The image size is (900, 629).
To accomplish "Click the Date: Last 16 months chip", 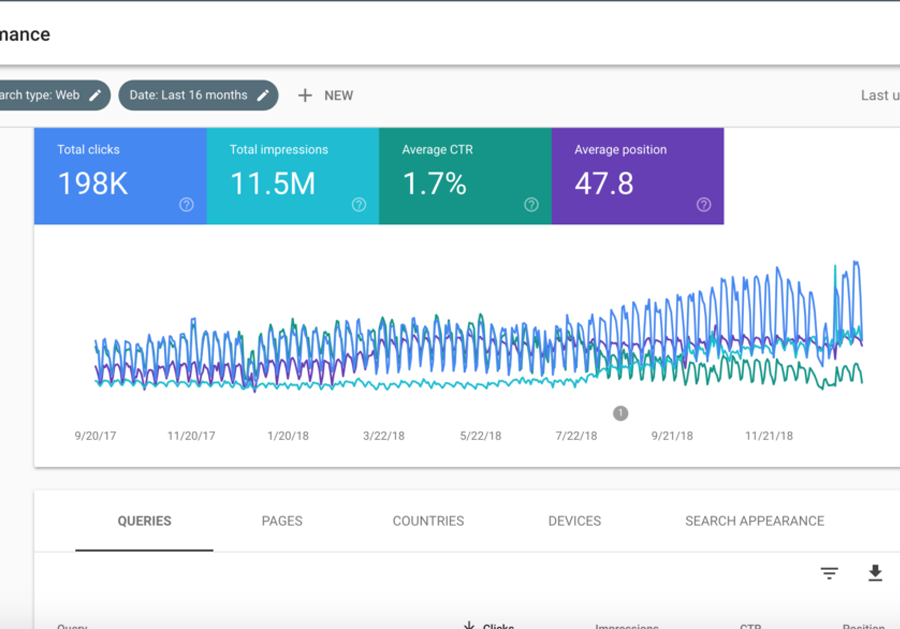I will tap(199, 95).
